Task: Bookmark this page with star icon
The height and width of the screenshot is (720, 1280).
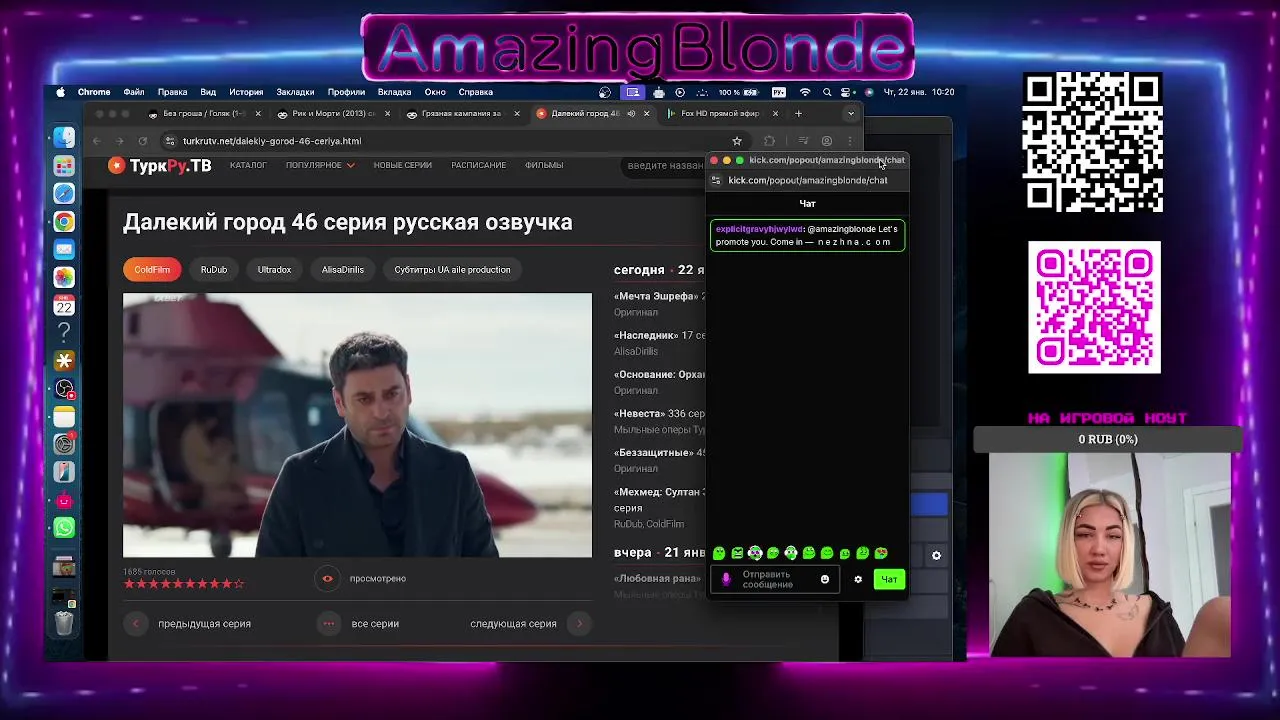Action: (x=737, y=141)
